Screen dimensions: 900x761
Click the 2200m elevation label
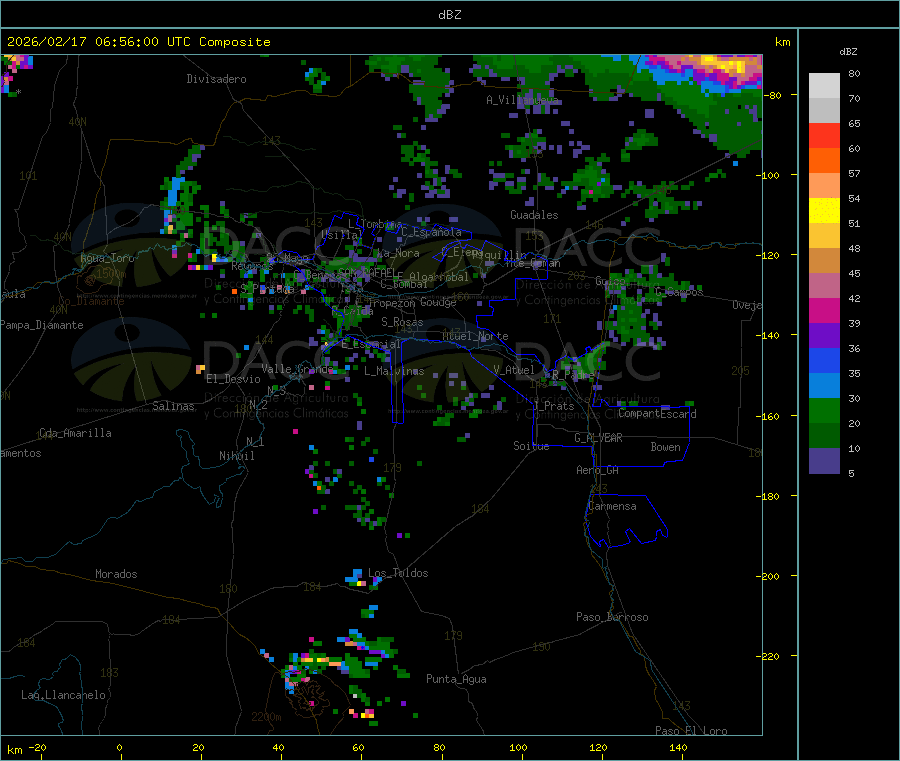click(x=266, y=717)
